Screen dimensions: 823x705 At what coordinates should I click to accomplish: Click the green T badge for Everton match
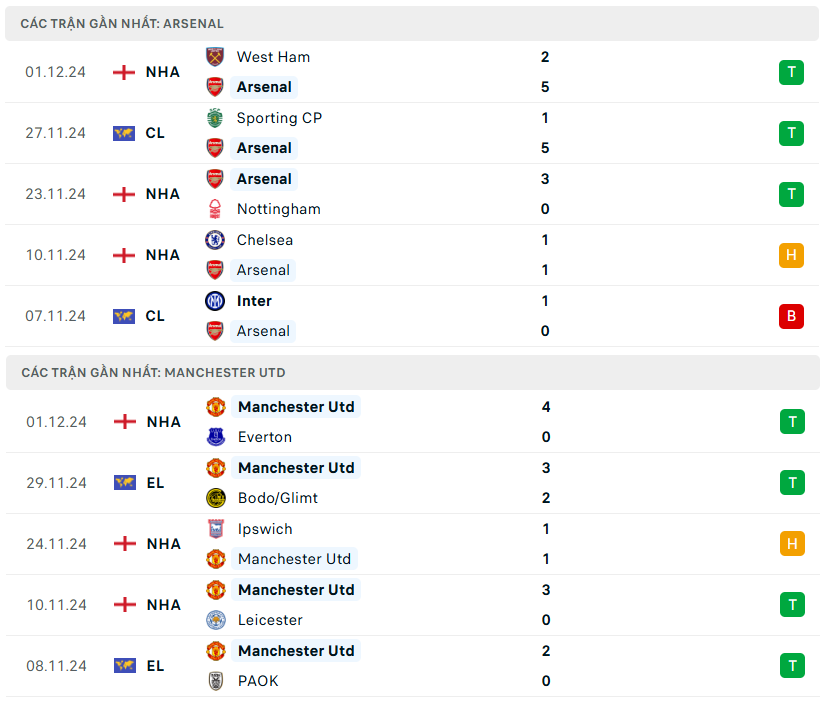pos(792,422)
